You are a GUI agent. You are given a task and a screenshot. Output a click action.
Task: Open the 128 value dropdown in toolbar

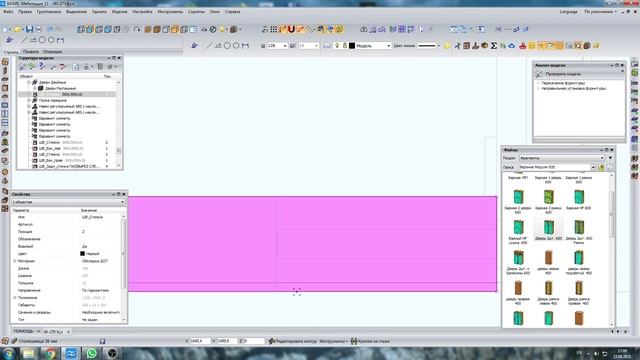284,46
